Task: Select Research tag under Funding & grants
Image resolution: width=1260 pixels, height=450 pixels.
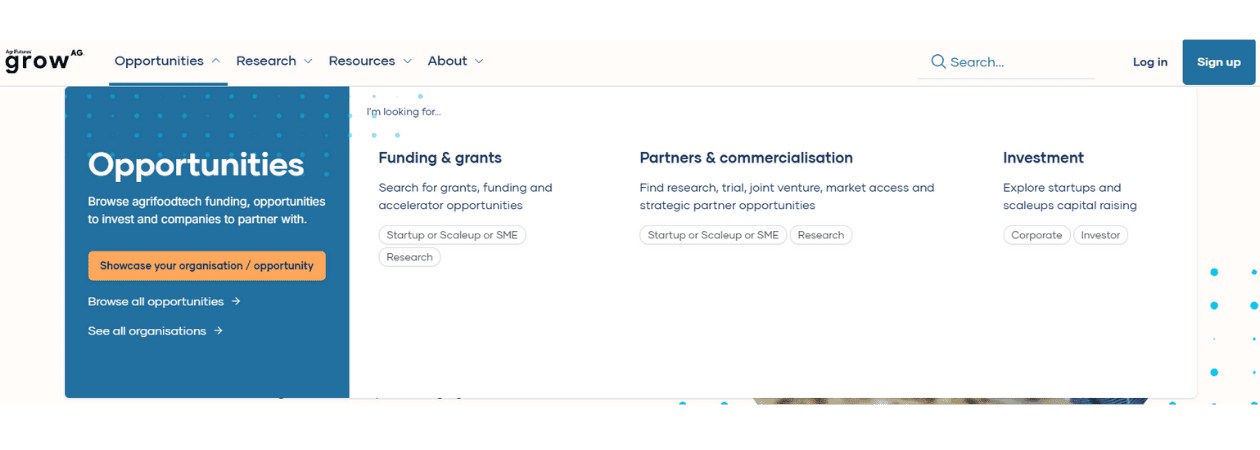Action: (x=409, y=257)
